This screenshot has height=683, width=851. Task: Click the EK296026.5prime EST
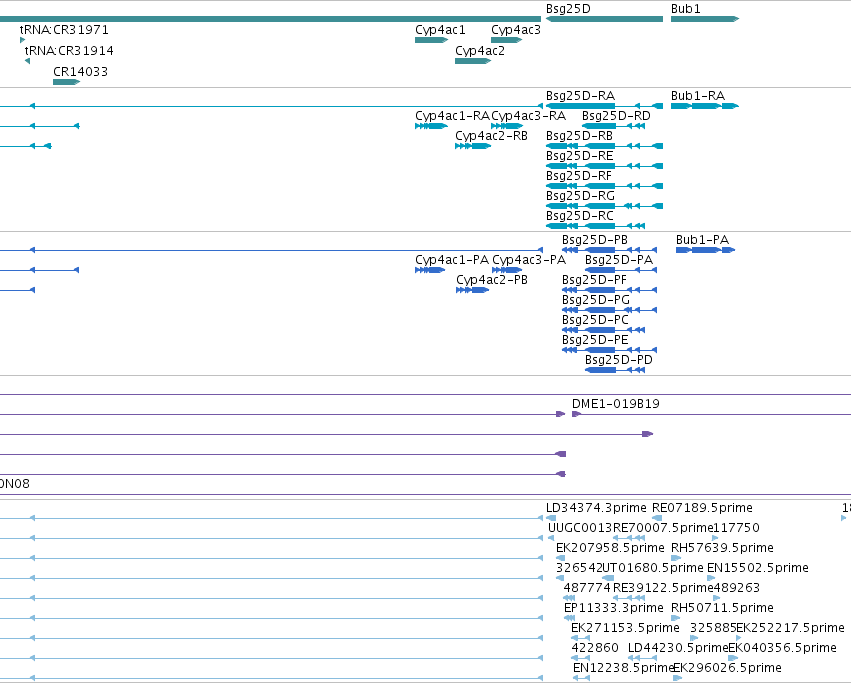click(677, 678)
